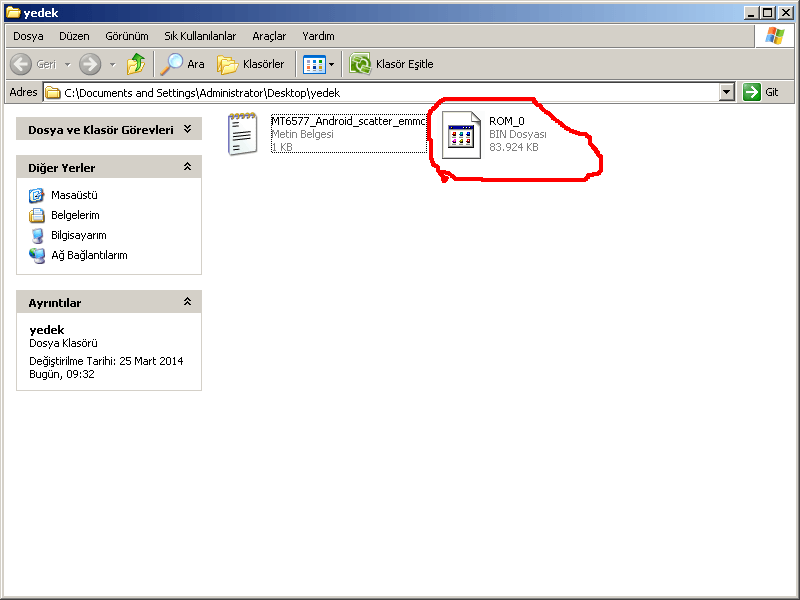Expand the address bar dropdown arrow
Screen dimensions: 800x600
tap(727, 92)
